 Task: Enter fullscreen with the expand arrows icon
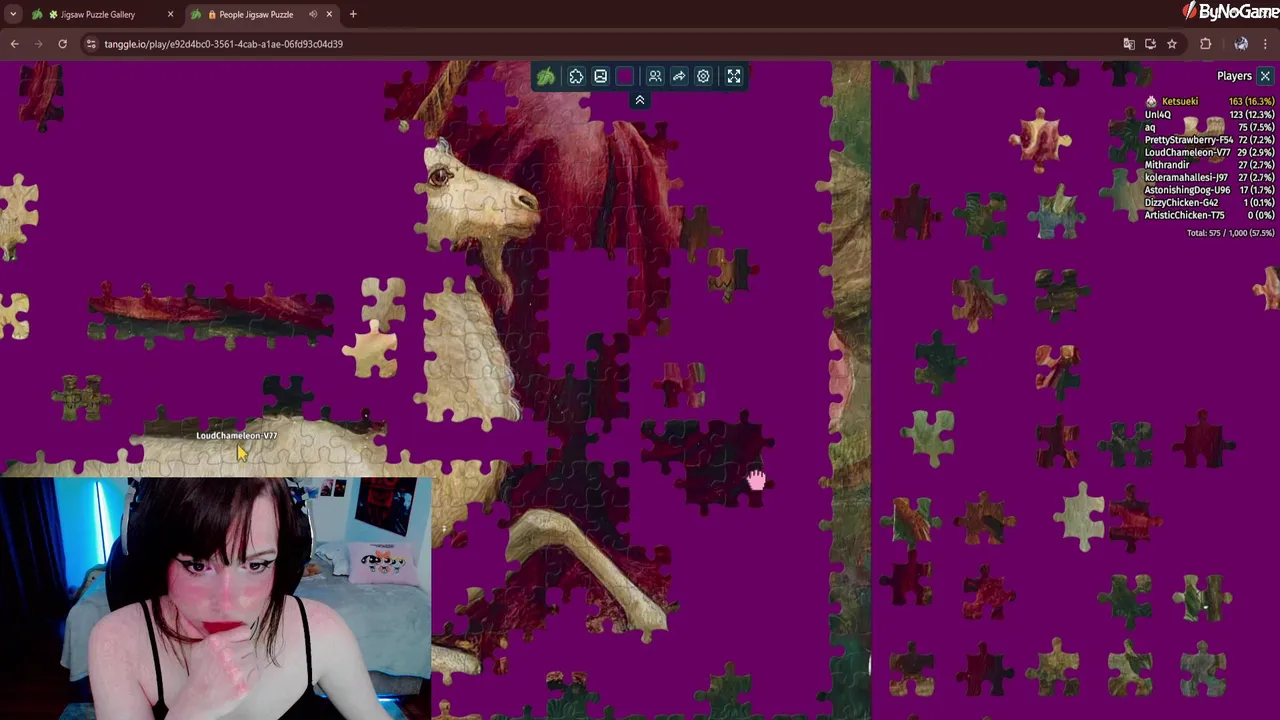[x=734, y=77]
